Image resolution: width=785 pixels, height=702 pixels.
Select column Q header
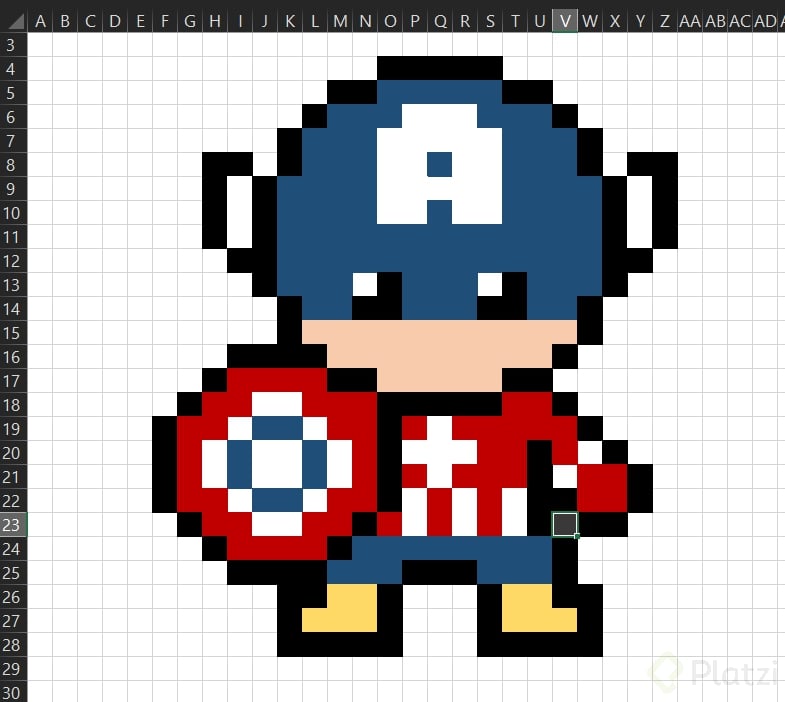tap(441, 22)
